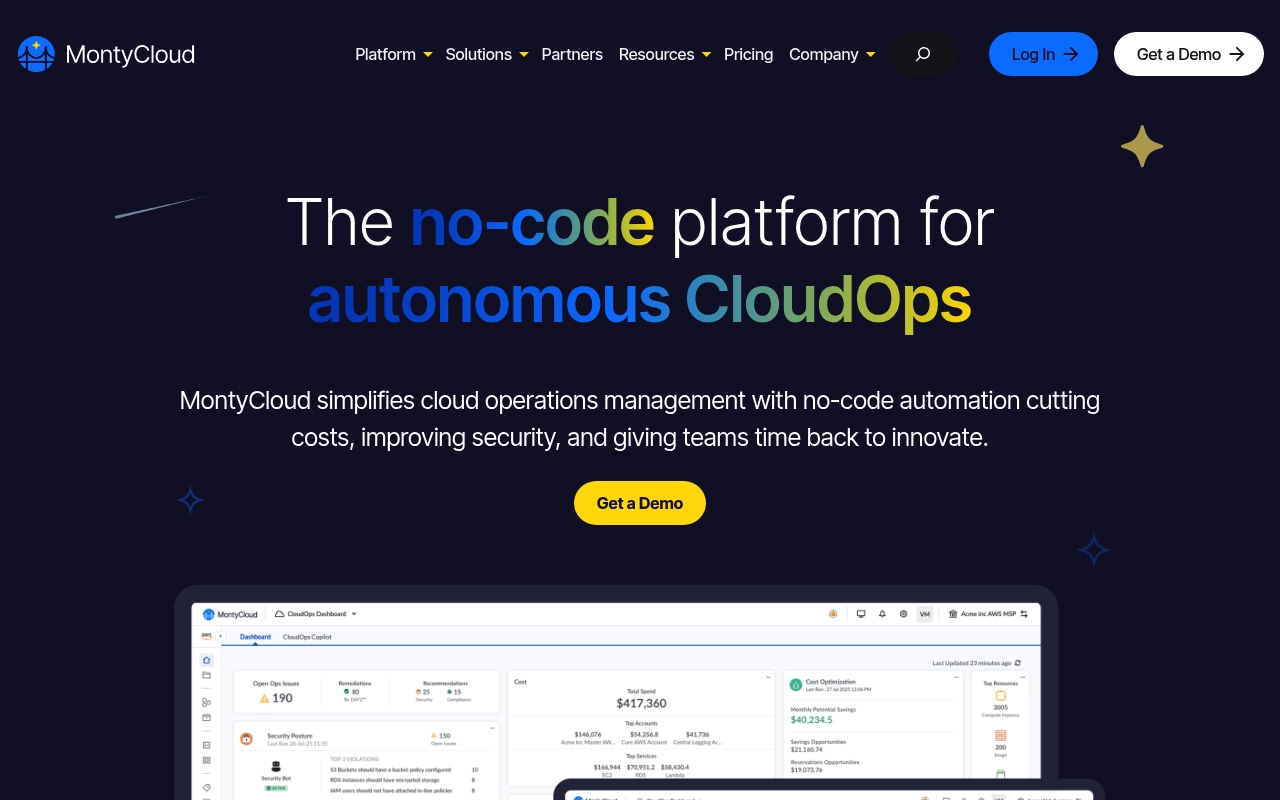Click the white Get a Demo header button
Image resolution: width=1280 pixels, height=800 pixels.
click(1189, 54)
